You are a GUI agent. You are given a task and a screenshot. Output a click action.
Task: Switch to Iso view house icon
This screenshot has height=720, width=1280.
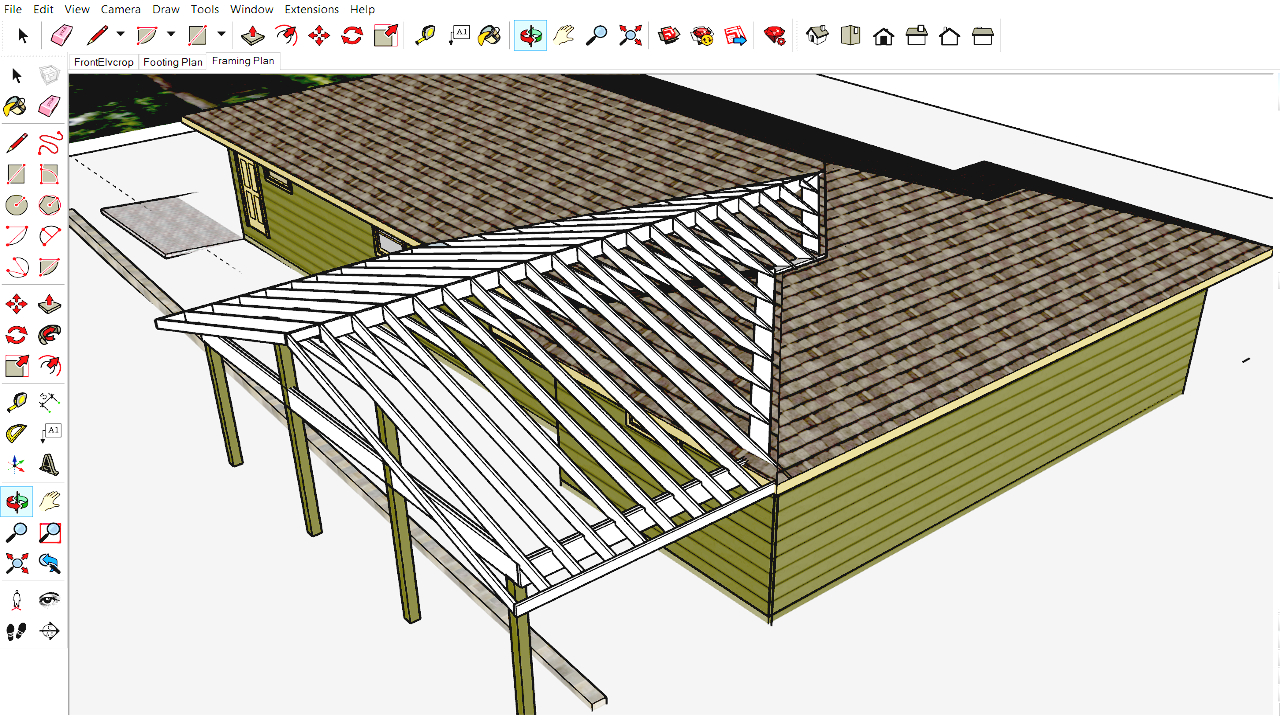tap(817, 36)
